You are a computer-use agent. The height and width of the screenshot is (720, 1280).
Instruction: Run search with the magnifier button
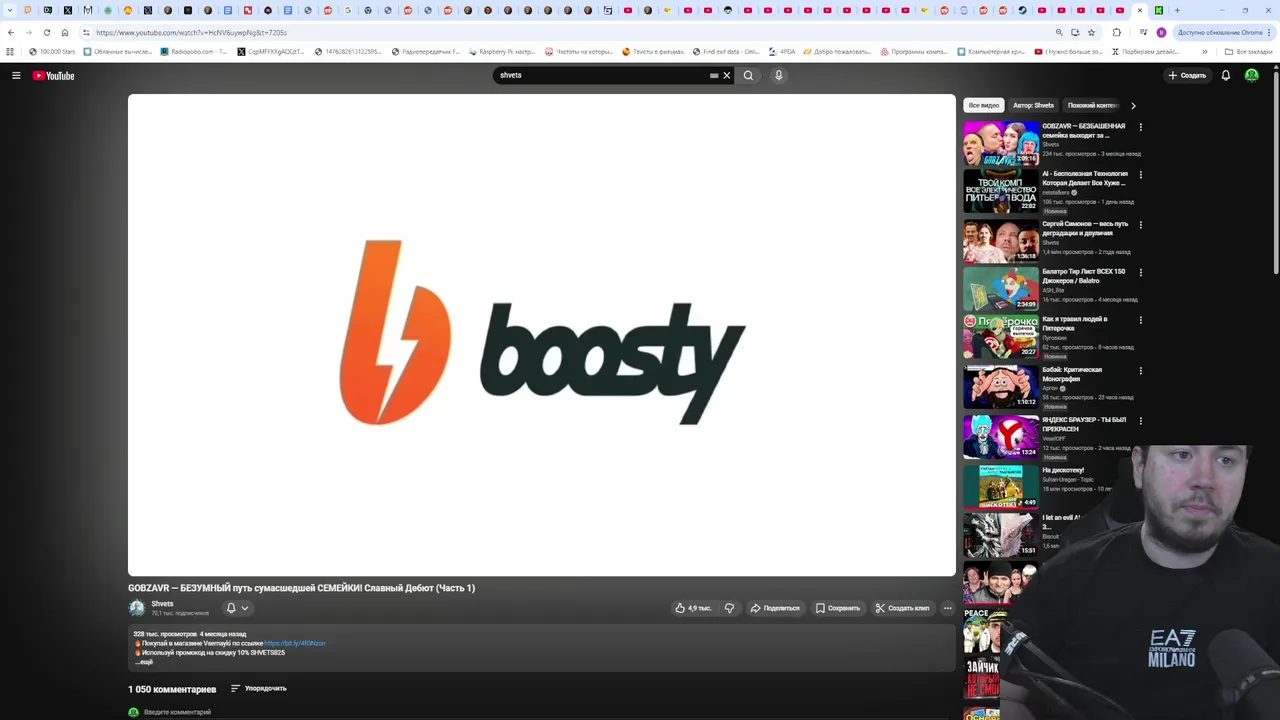point(748,75)
